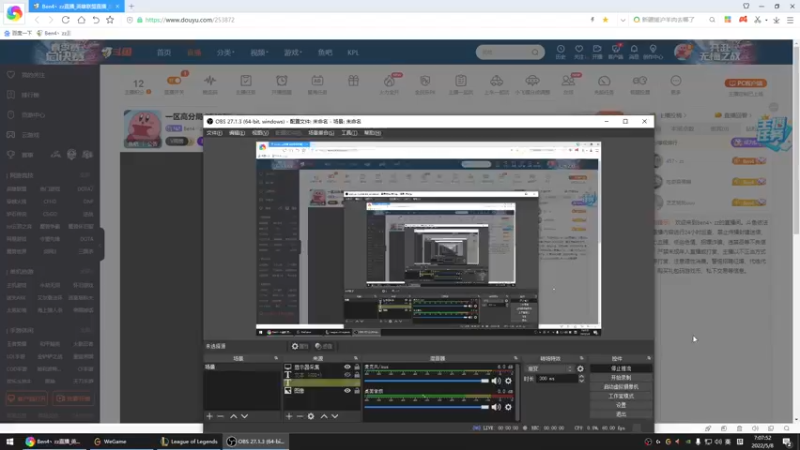This screenshot has height=450, width=800.
Task: Toggle lock on Display Capture source
Action: click(x=357, y=367)
